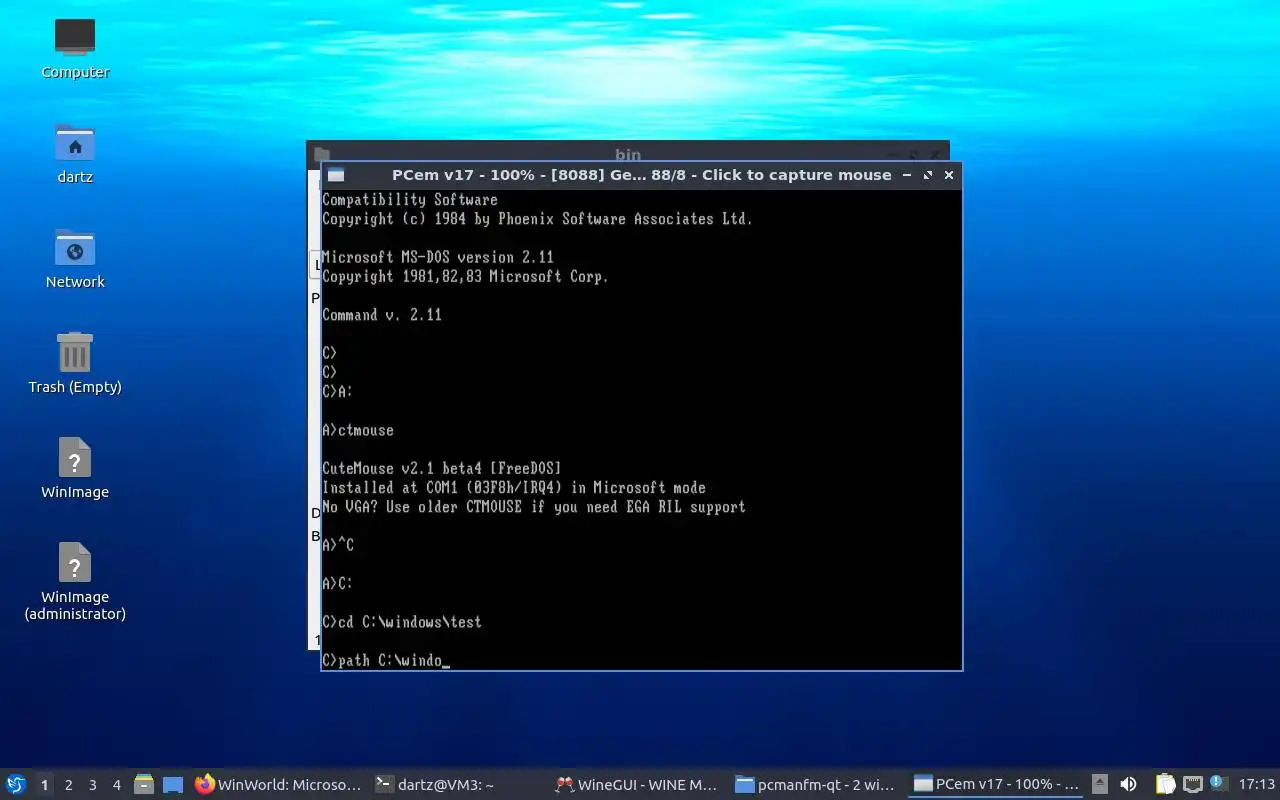
Task: Click the 'Command v. 2.11' line
Action: [x=382, y=315]
